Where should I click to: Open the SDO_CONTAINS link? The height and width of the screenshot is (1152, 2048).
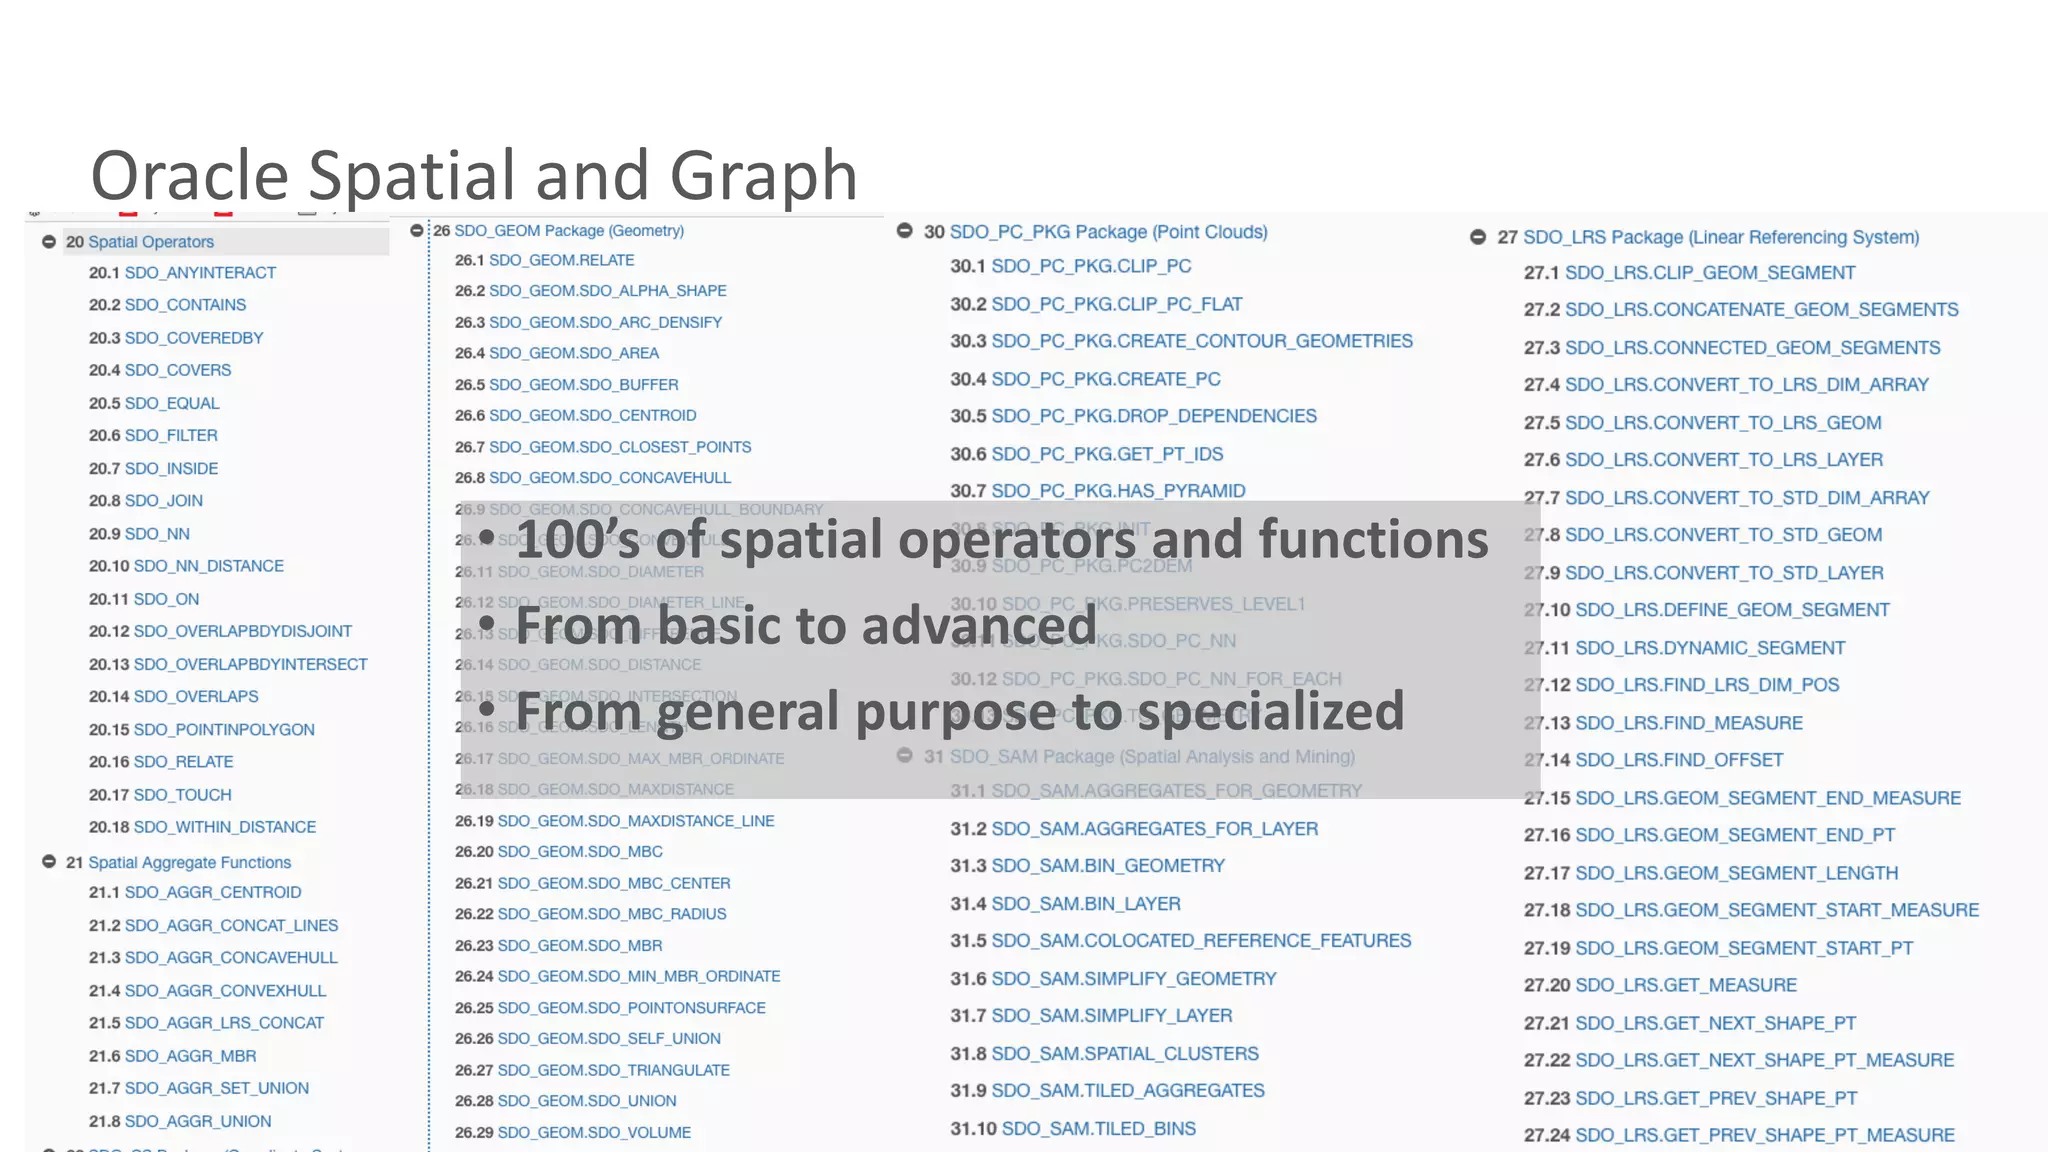tap(185, 305)
